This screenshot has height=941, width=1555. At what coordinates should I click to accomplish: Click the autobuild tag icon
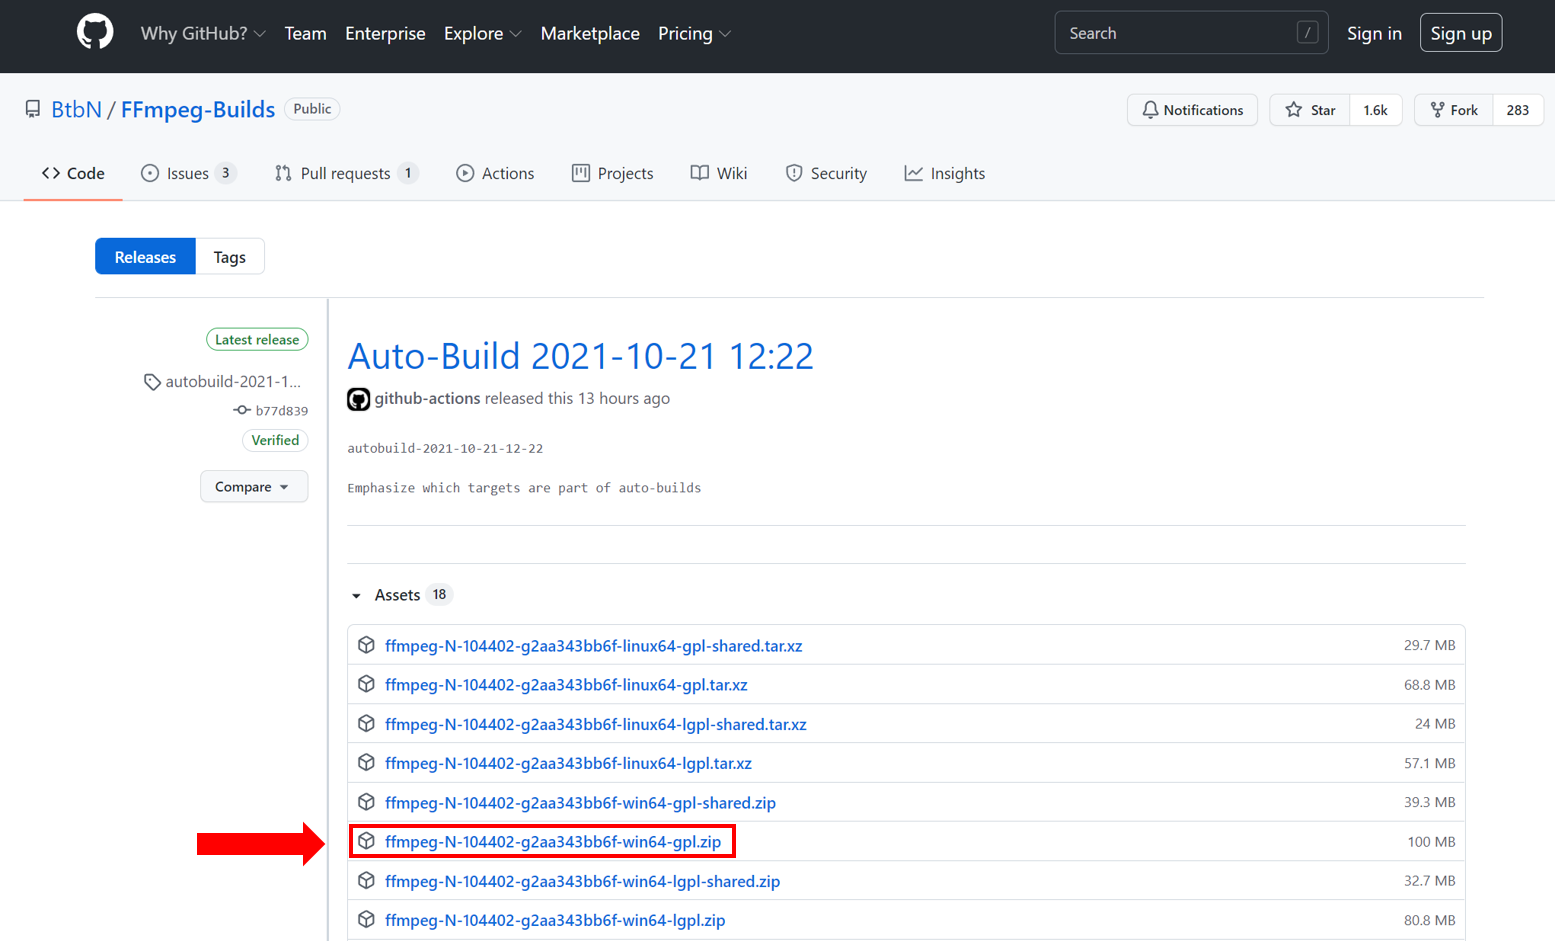coord(152,382)
